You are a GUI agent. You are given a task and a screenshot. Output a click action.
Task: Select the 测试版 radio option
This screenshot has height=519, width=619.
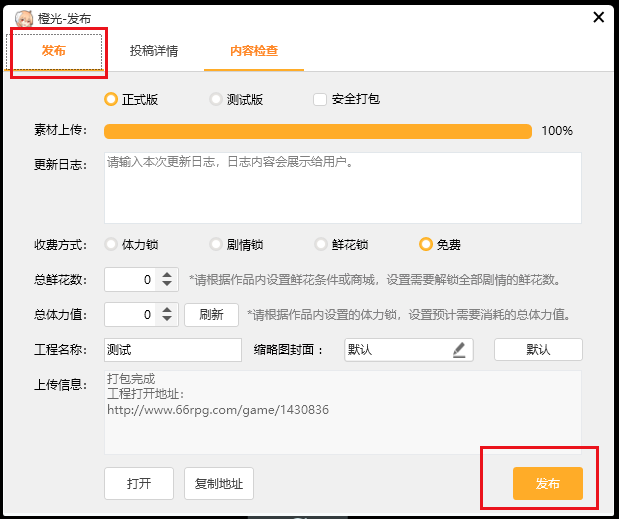tap(216, 100)
